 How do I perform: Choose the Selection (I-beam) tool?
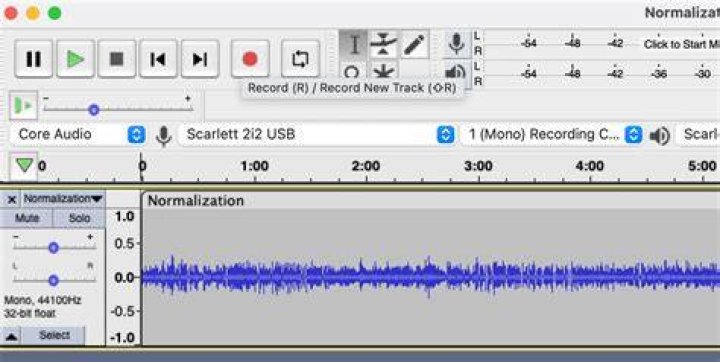(x=354, y=45)
